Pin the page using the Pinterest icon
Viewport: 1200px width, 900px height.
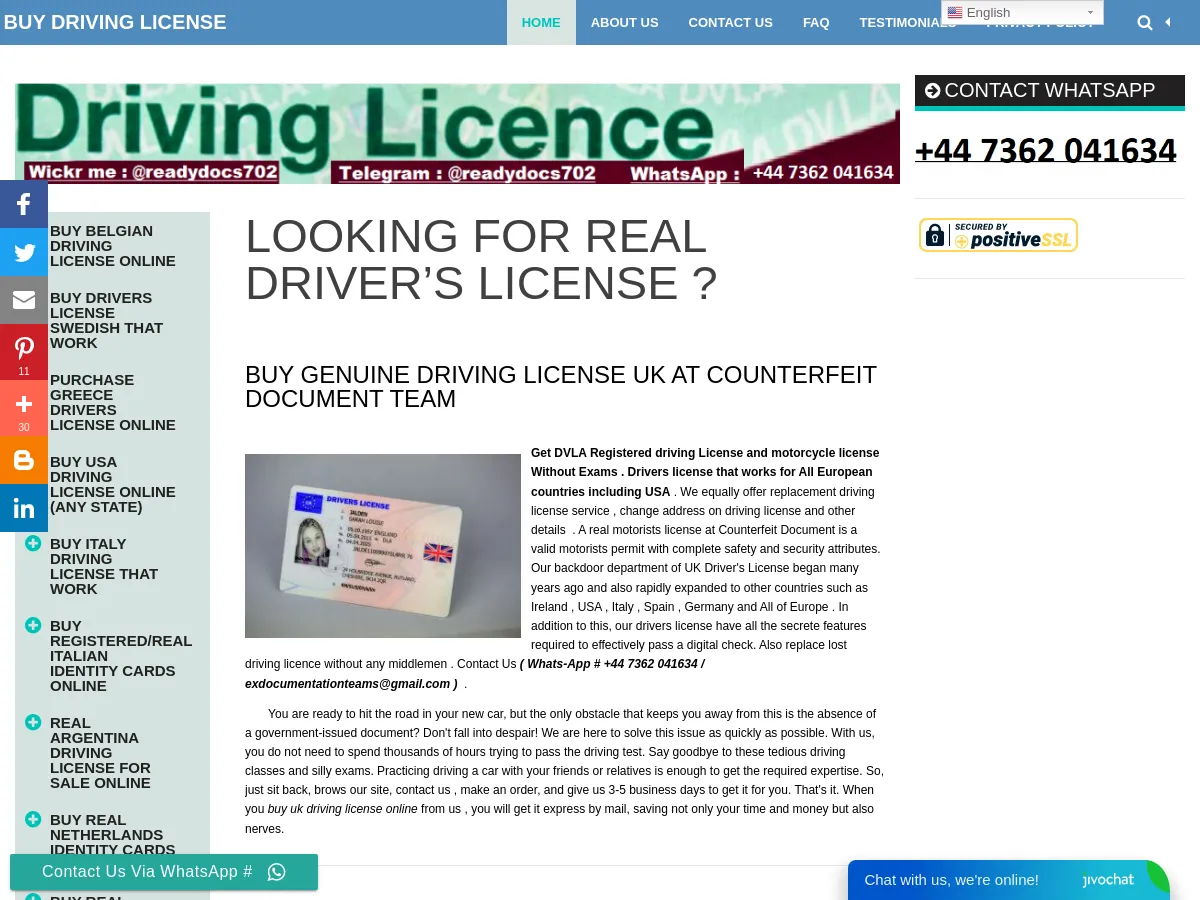tap(24, 348)
